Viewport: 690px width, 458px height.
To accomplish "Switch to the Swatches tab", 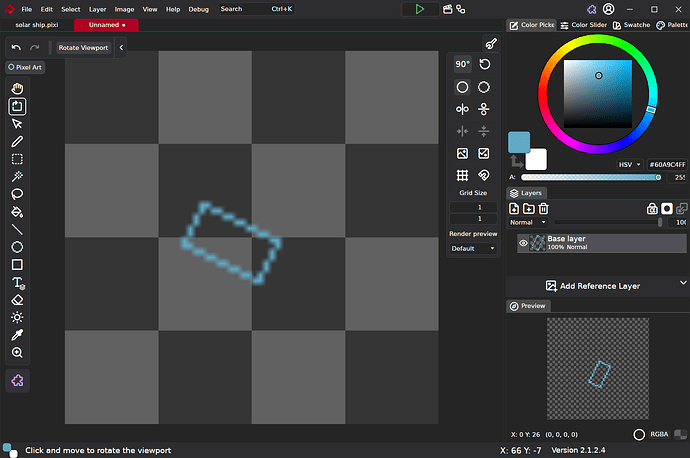I will coord(631,25).
